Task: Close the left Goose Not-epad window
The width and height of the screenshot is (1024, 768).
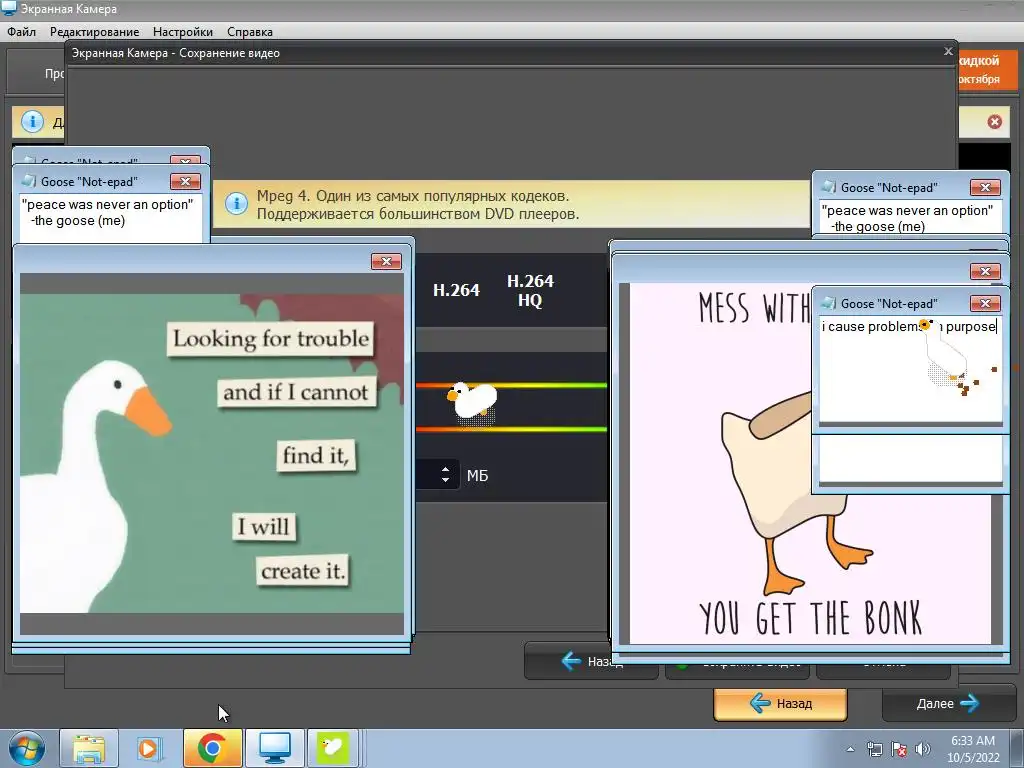Action: click(185, 181)
